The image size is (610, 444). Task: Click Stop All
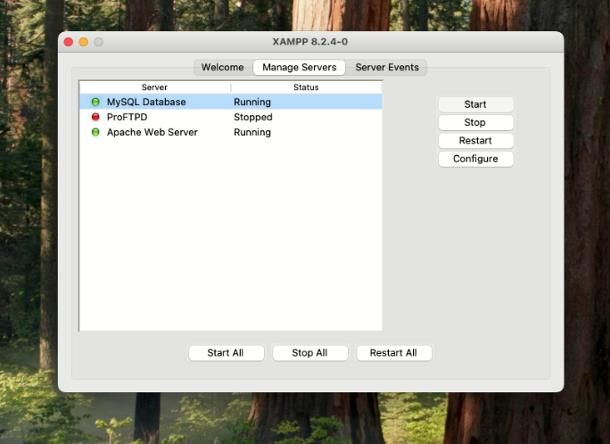tap(310, 353)
